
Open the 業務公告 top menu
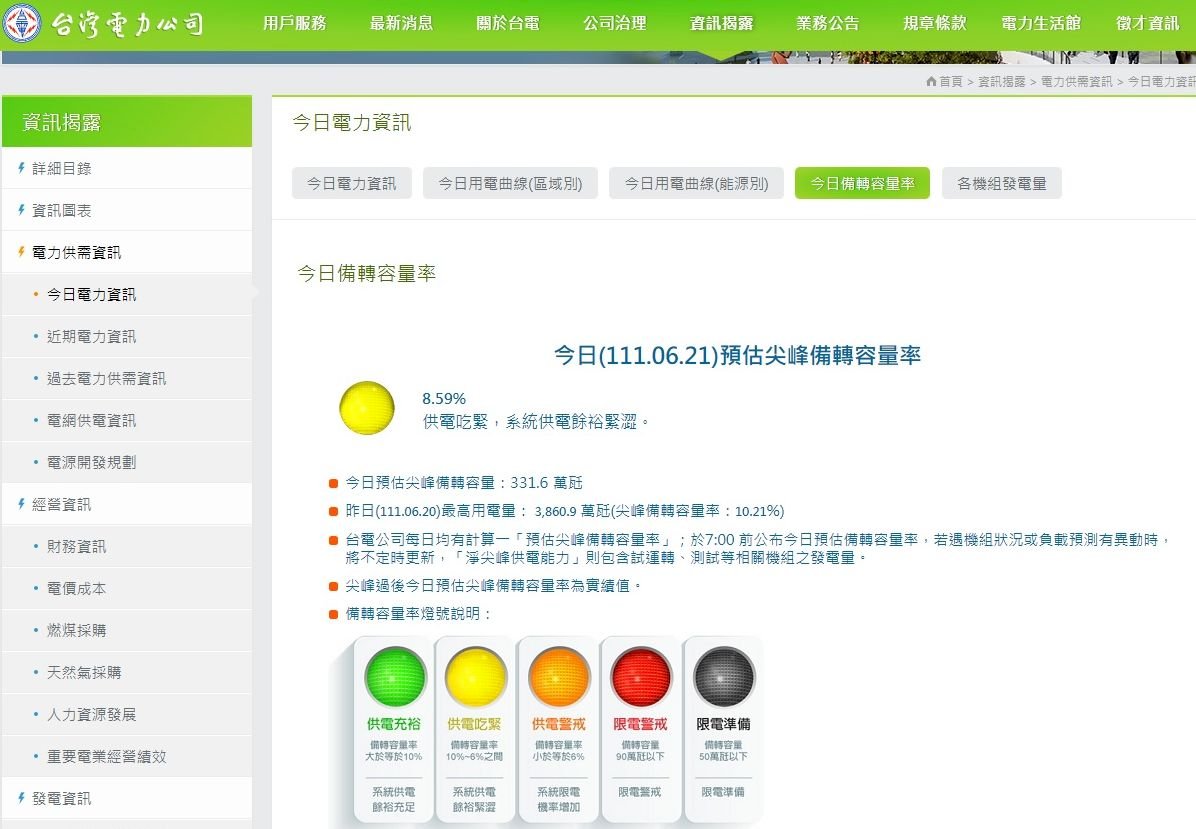[x=828, y=24]
